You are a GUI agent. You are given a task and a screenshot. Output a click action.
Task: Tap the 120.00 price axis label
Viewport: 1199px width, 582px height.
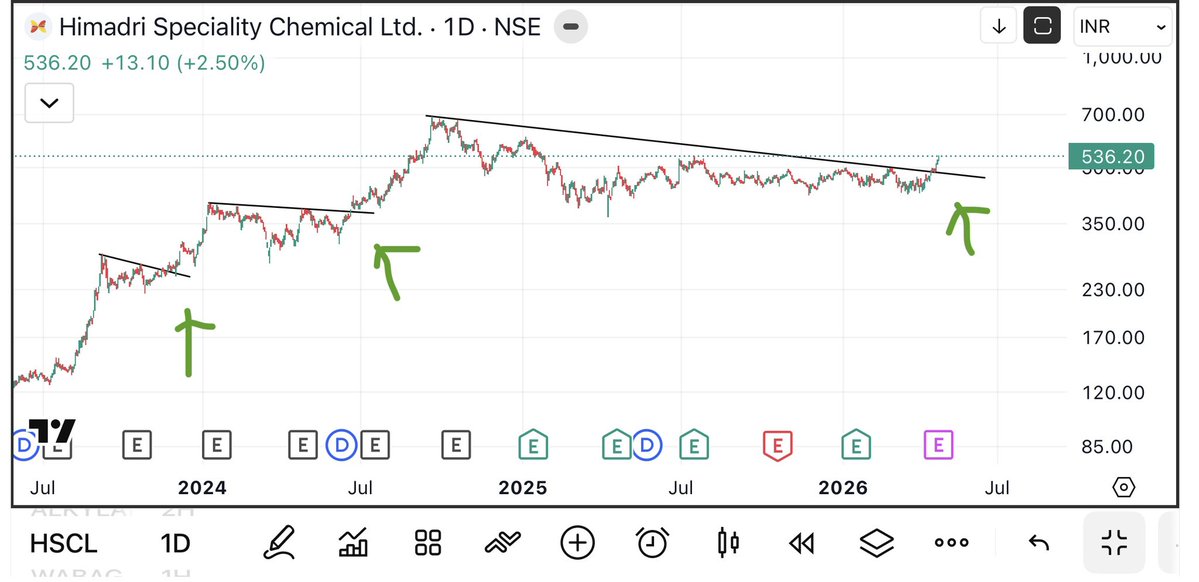point(1113,392)
